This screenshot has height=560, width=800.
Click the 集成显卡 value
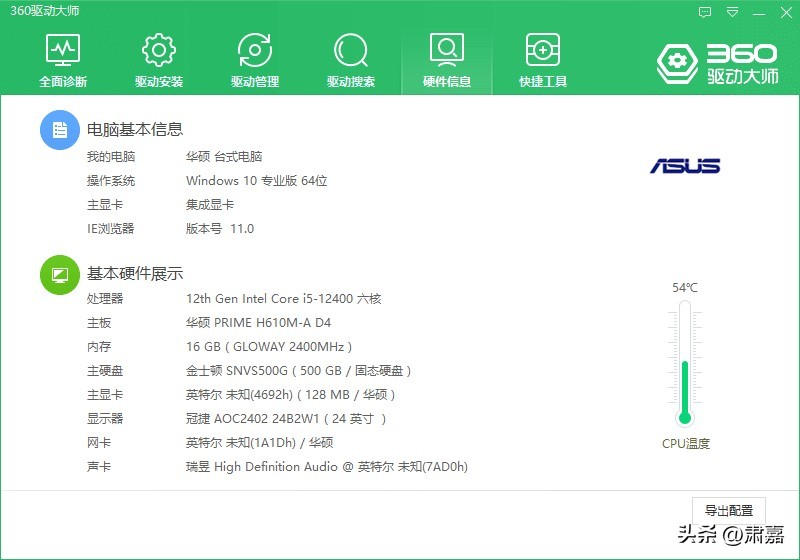(210, 205)
